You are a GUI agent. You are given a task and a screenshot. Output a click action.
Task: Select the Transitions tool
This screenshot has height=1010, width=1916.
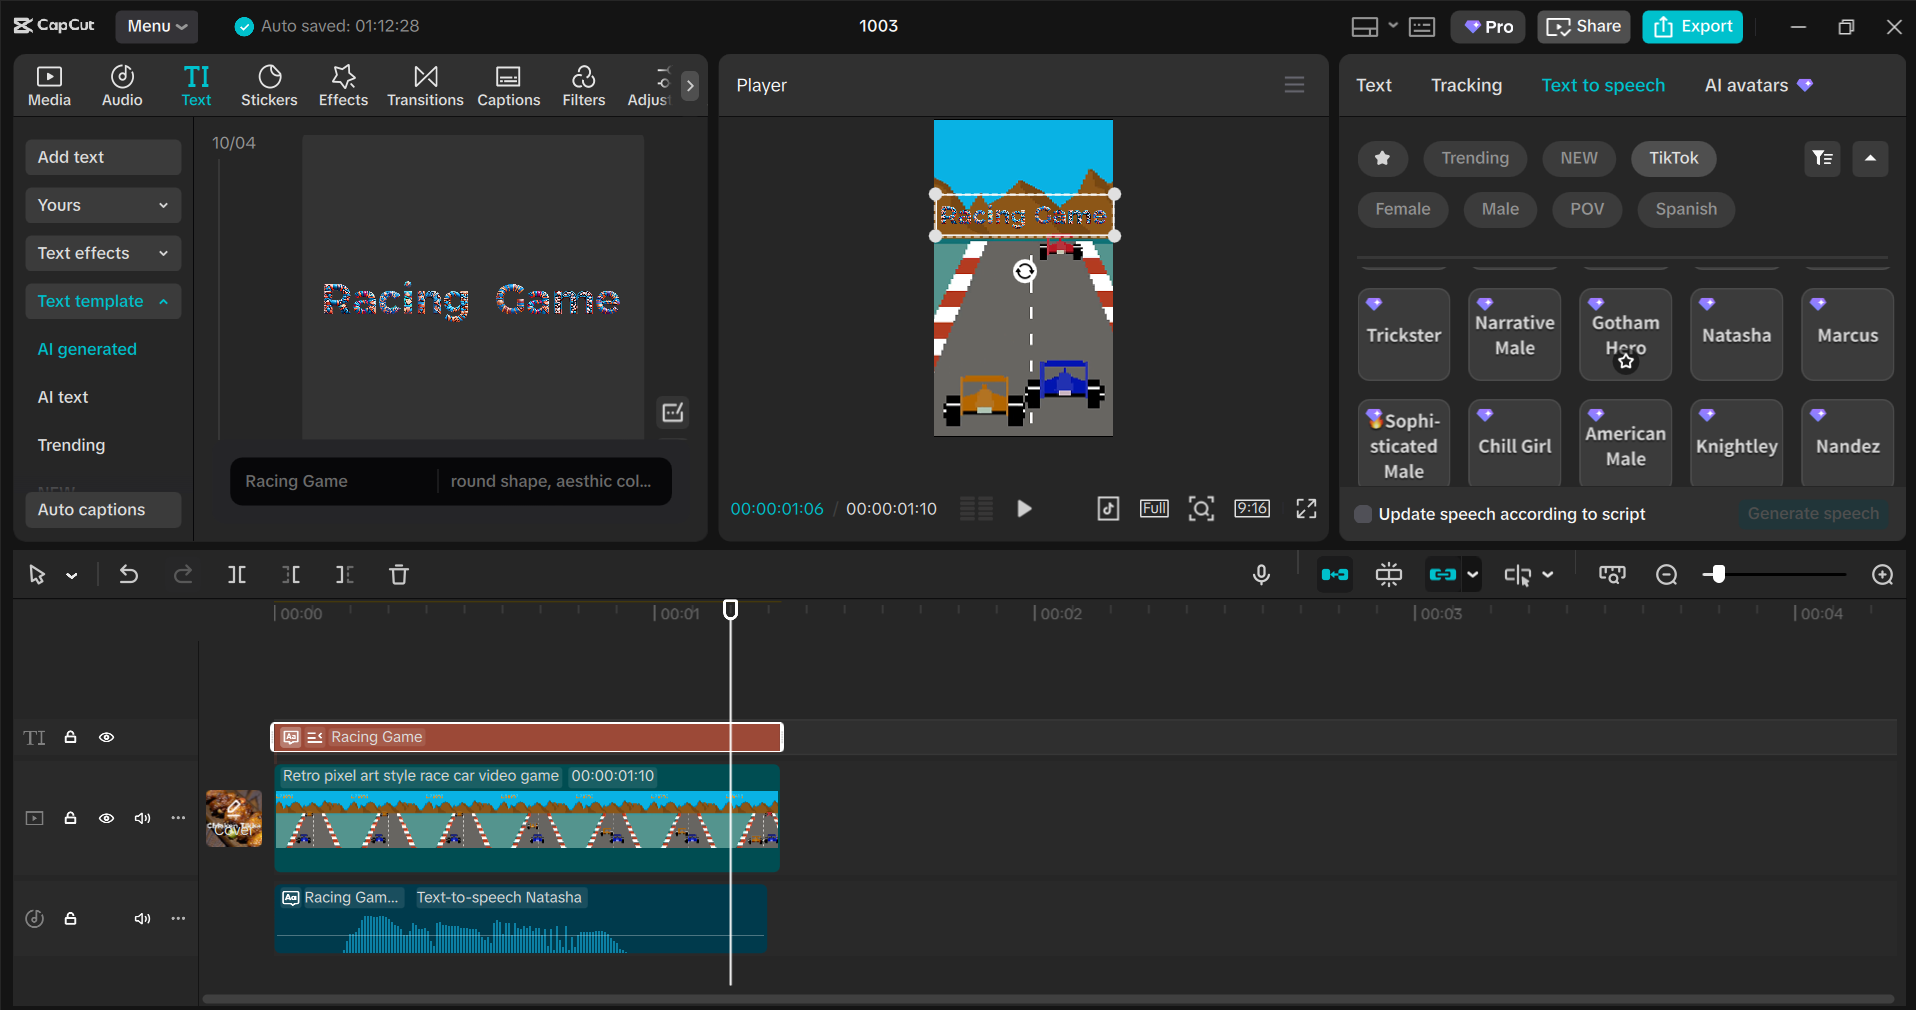[424, 85]
